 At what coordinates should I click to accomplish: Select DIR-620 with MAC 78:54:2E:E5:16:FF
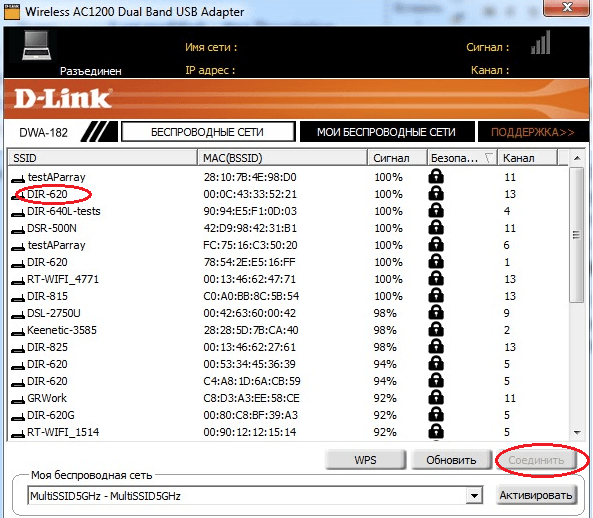pyautogui.click(x=287, y=262)
